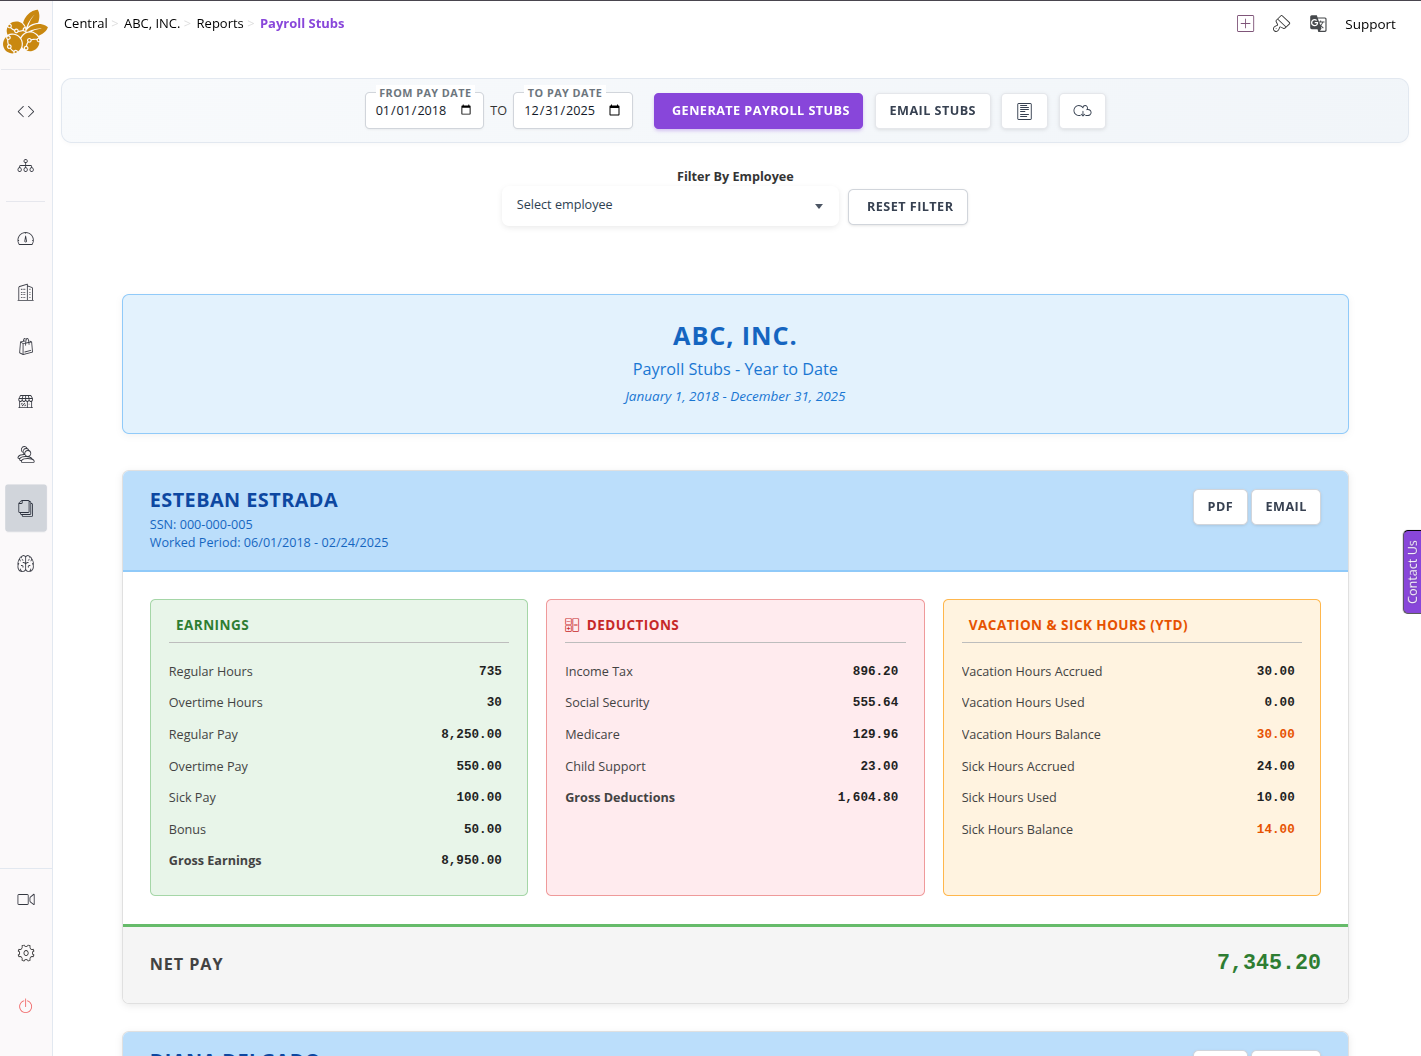Open the From Pay Date calendar picker
Screen dimensions: 1421x1056
[466, 111]
